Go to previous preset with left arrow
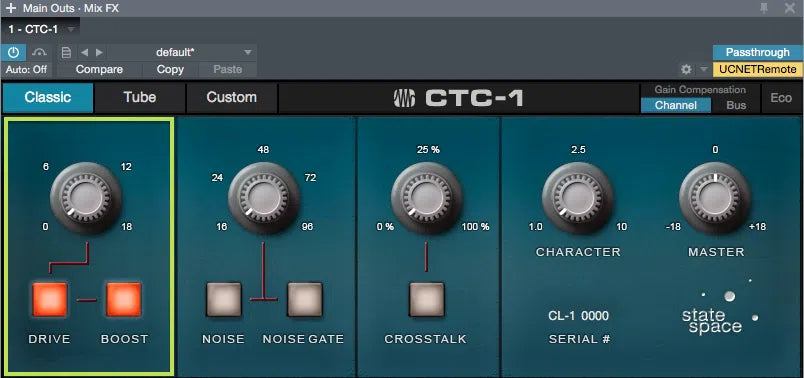This screenshot has height=378, width=804. [x=85, y=52]
